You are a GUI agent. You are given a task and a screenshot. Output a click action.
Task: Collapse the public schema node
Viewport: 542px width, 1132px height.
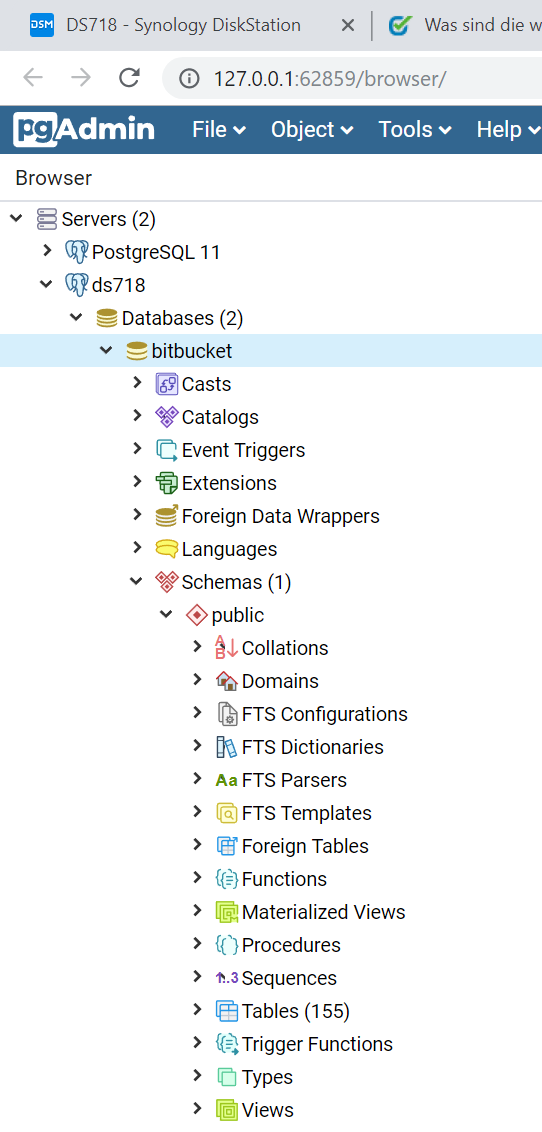tap(167, 614)
